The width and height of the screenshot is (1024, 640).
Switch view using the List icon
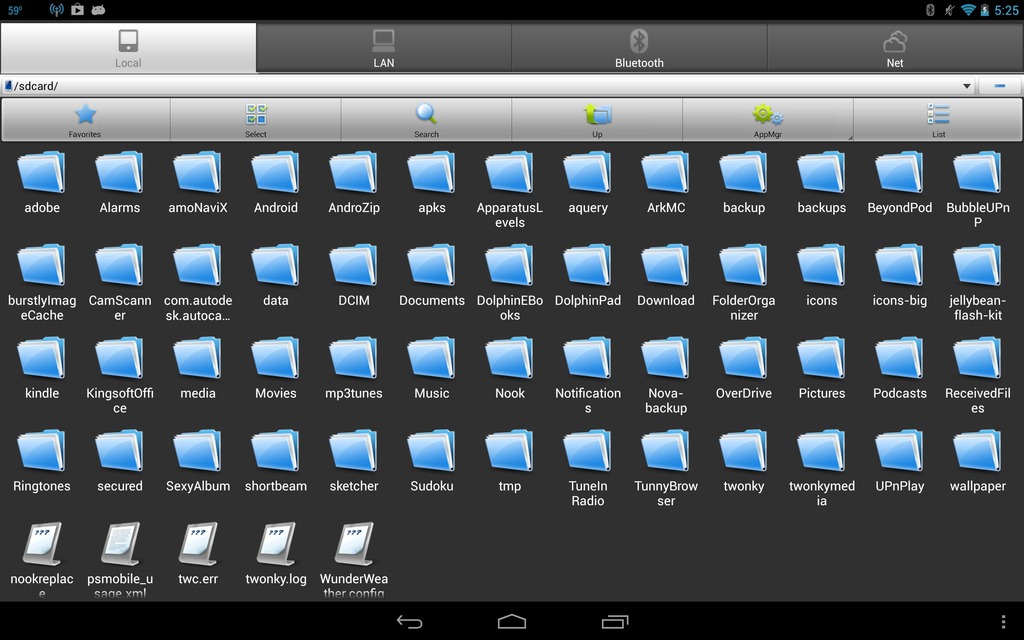pos(938,114)
